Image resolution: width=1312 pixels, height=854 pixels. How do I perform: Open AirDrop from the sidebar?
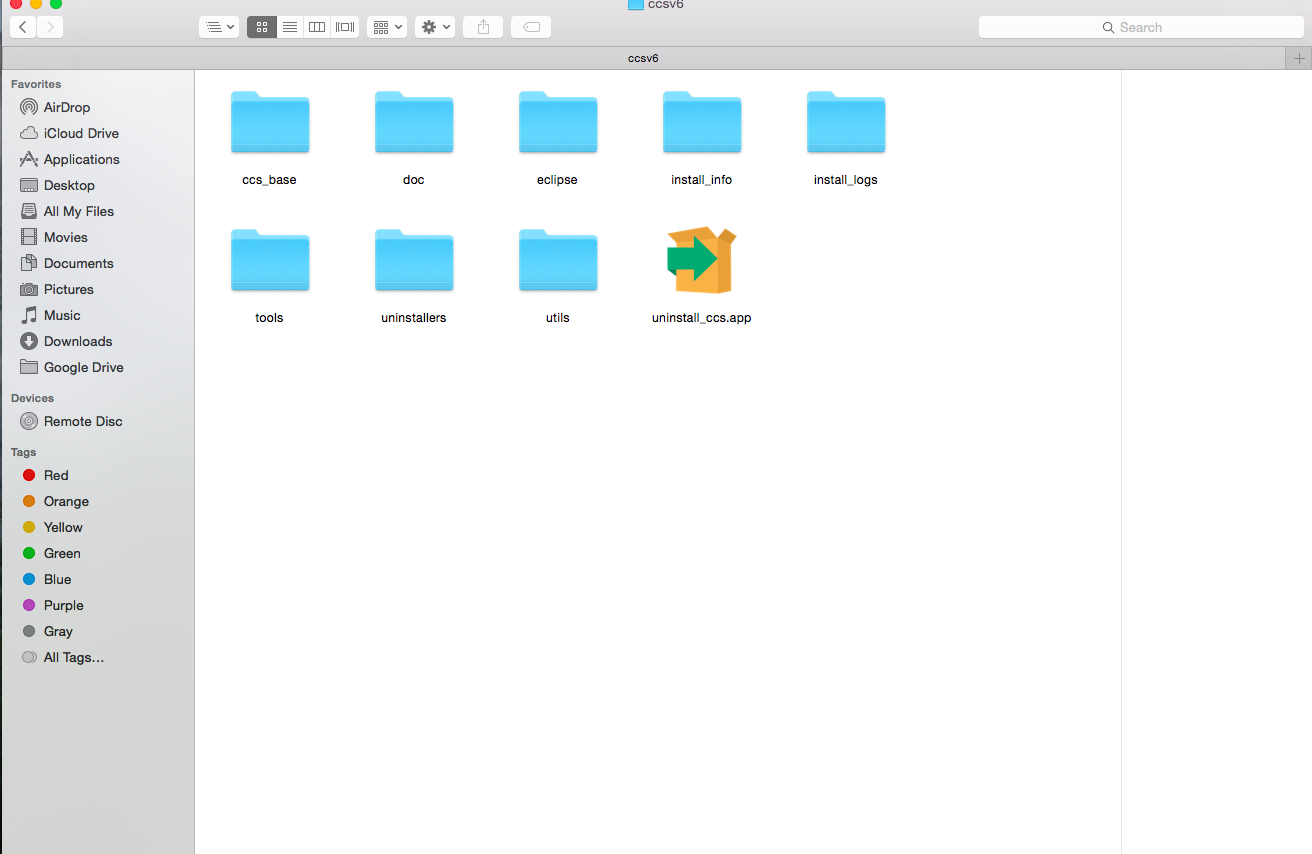(x=68, y=107)
